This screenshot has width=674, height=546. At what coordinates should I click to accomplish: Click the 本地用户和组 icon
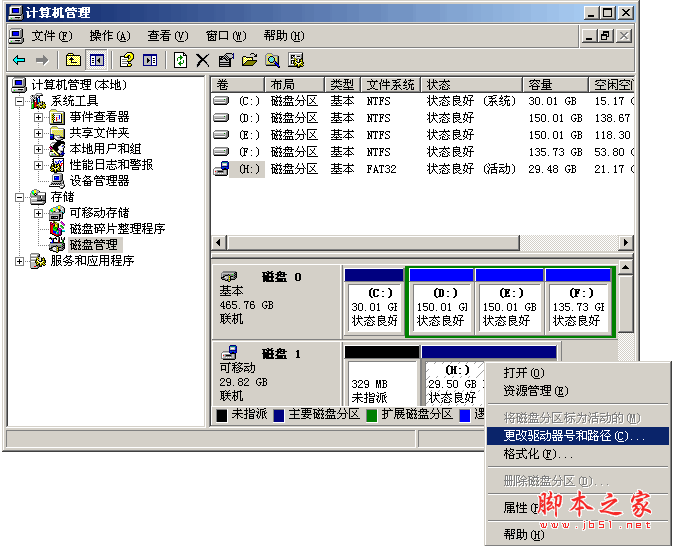(57, 149)
